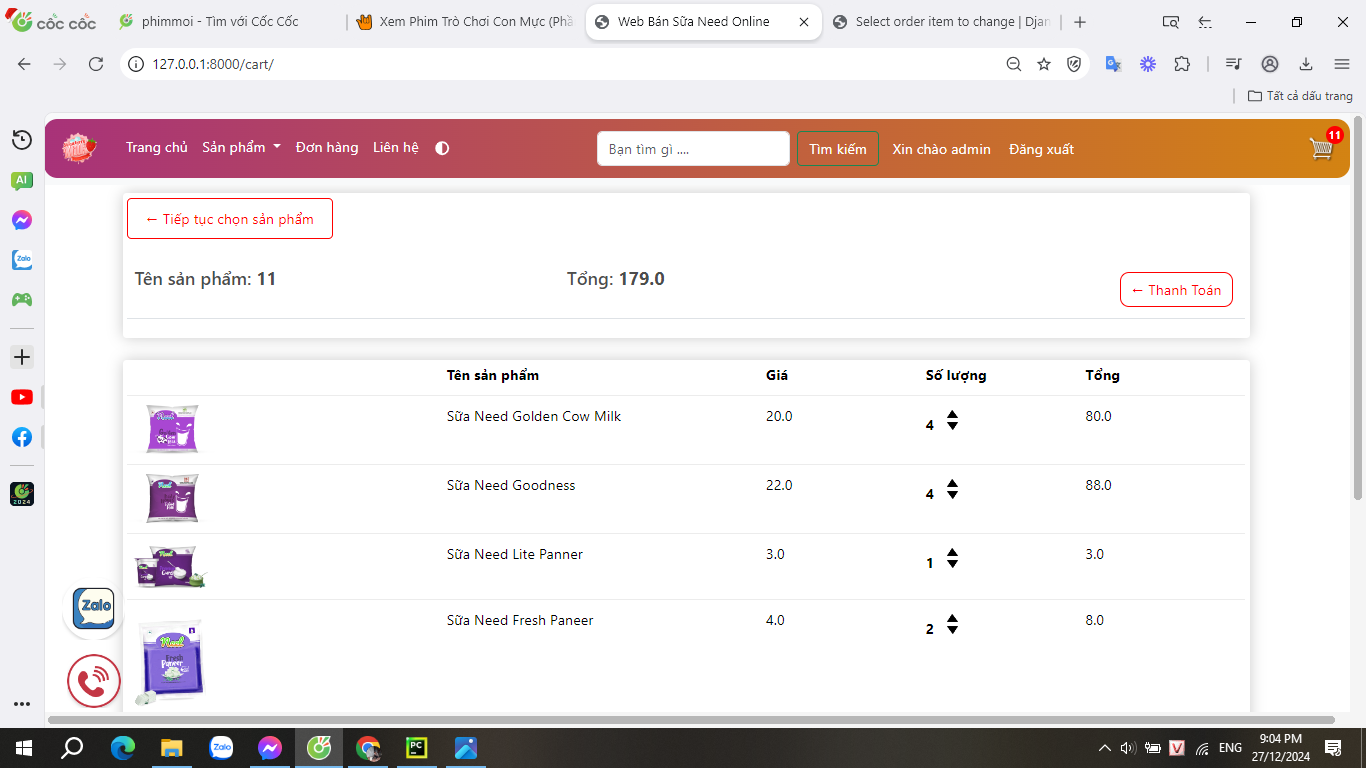Screen dimensions: 1366x768
Task: Click the page horizontal scrollbar
Action: pyautogui.click(x=691, y=720)
